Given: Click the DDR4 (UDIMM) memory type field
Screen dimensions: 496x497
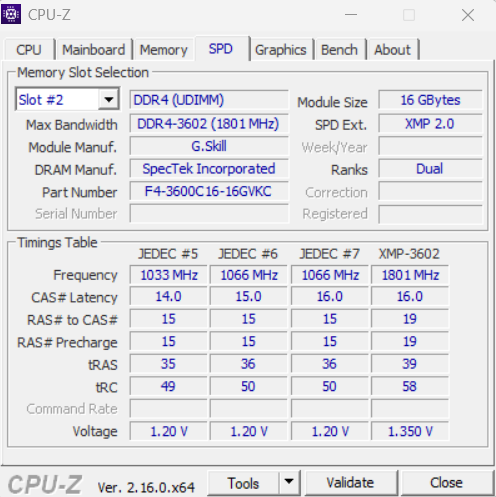Looking at the screenshot, I should pos(209,100).
